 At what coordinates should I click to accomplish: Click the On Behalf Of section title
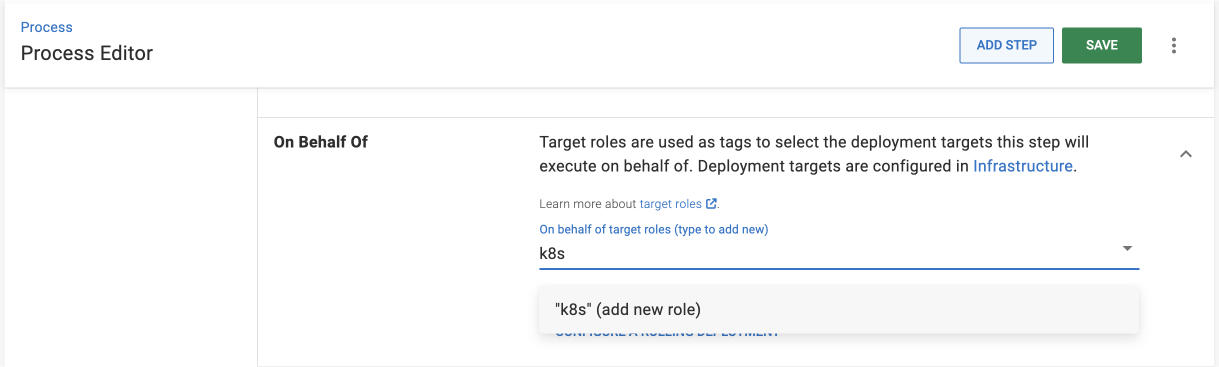point(320,142)
